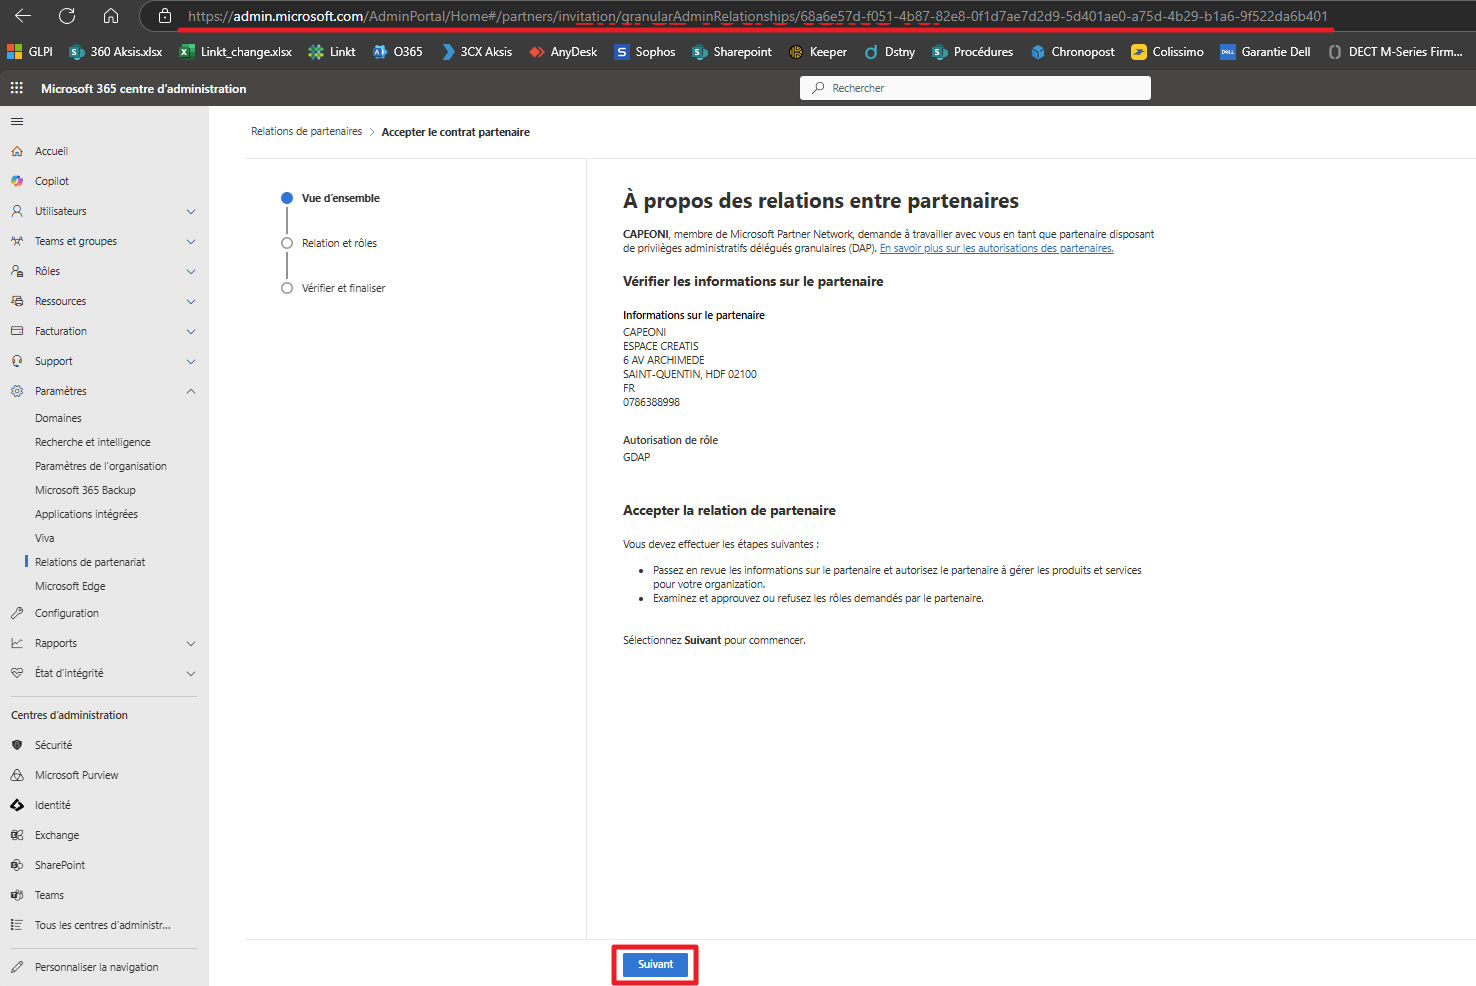Click the Rôles icon in the sidebar
This screenshot has width=1476, height=986.
(17, 271)
